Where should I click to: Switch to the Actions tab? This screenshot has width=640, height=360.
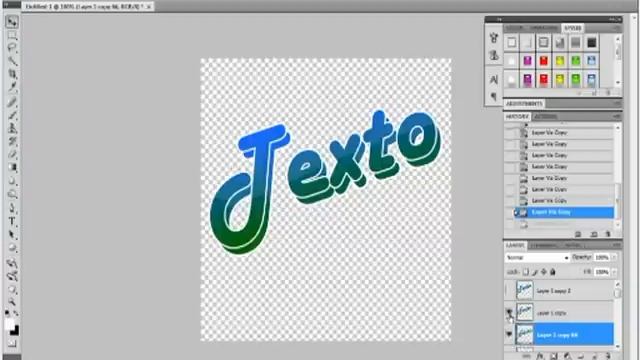click(545, 117)
